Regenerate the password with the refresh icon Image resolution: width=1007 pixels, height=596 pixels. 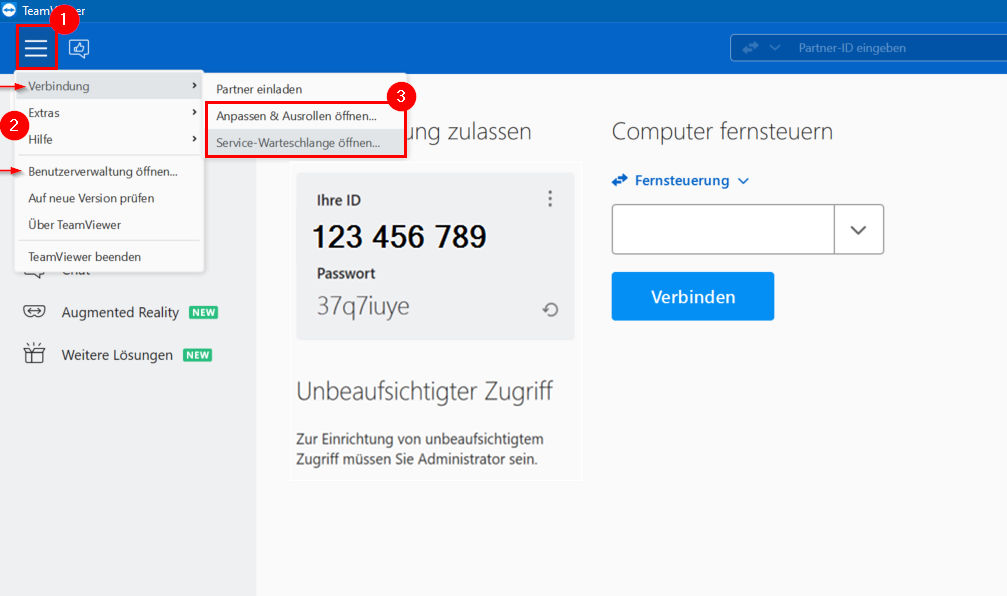pyautogui.click(x=550, y=310)
